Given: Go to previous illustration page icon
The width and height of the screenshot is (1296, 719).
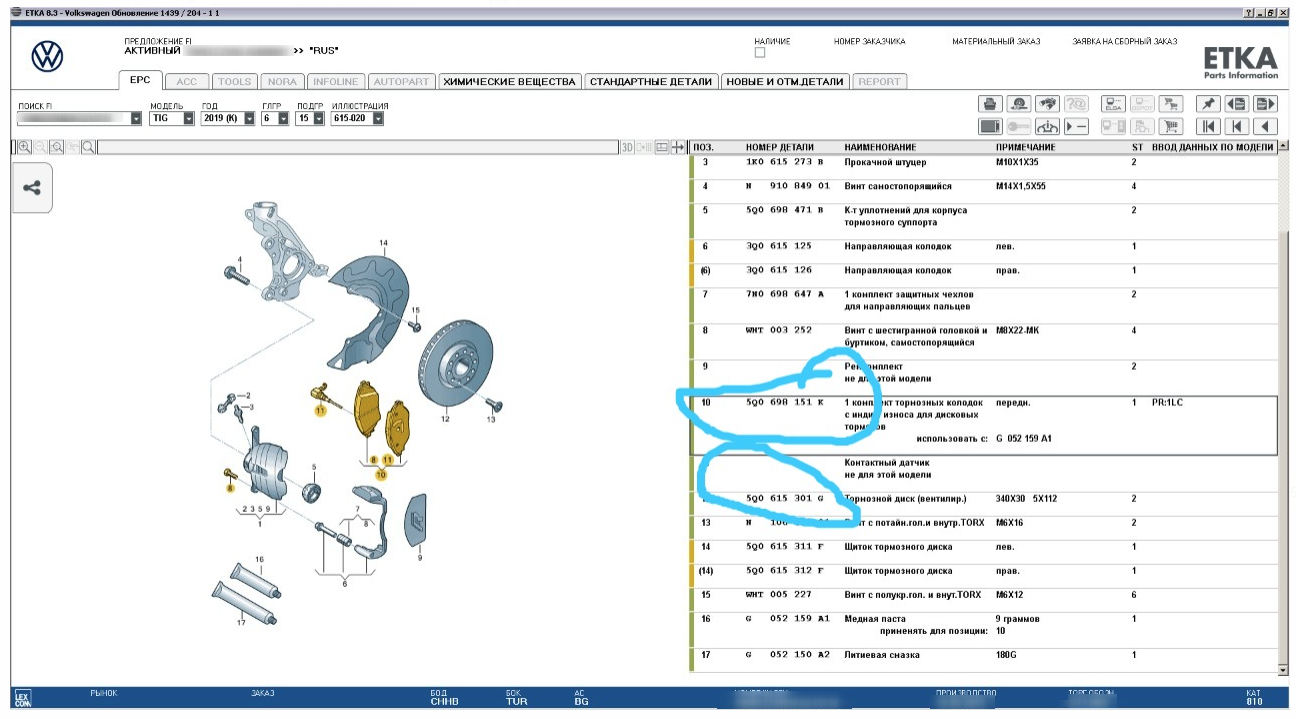Looking at the screenshot, I should pos(1237,104).
